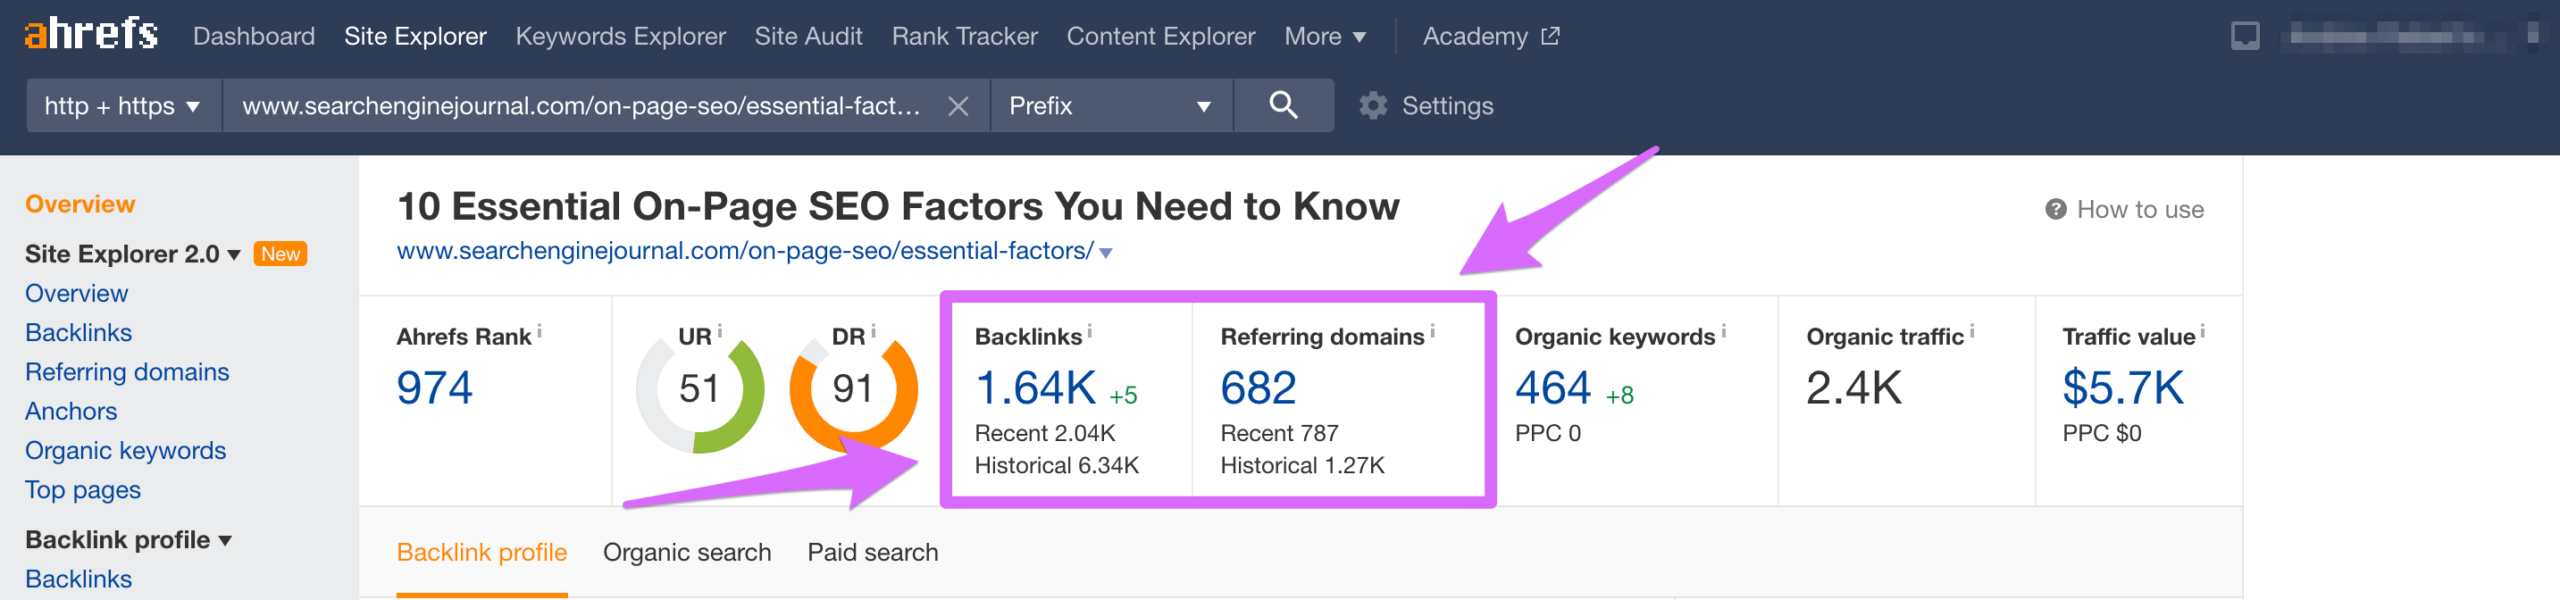Open the caret dropdown after the page URL
Viewport: 2560px width, 600px height.
(1106, 253)
